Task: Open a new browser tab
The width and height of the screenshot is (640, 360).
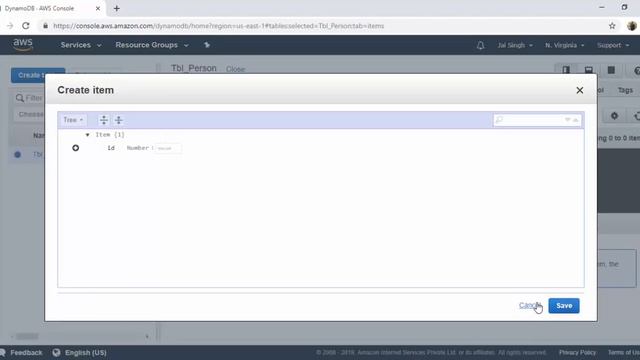Action: tap(117, 8)
